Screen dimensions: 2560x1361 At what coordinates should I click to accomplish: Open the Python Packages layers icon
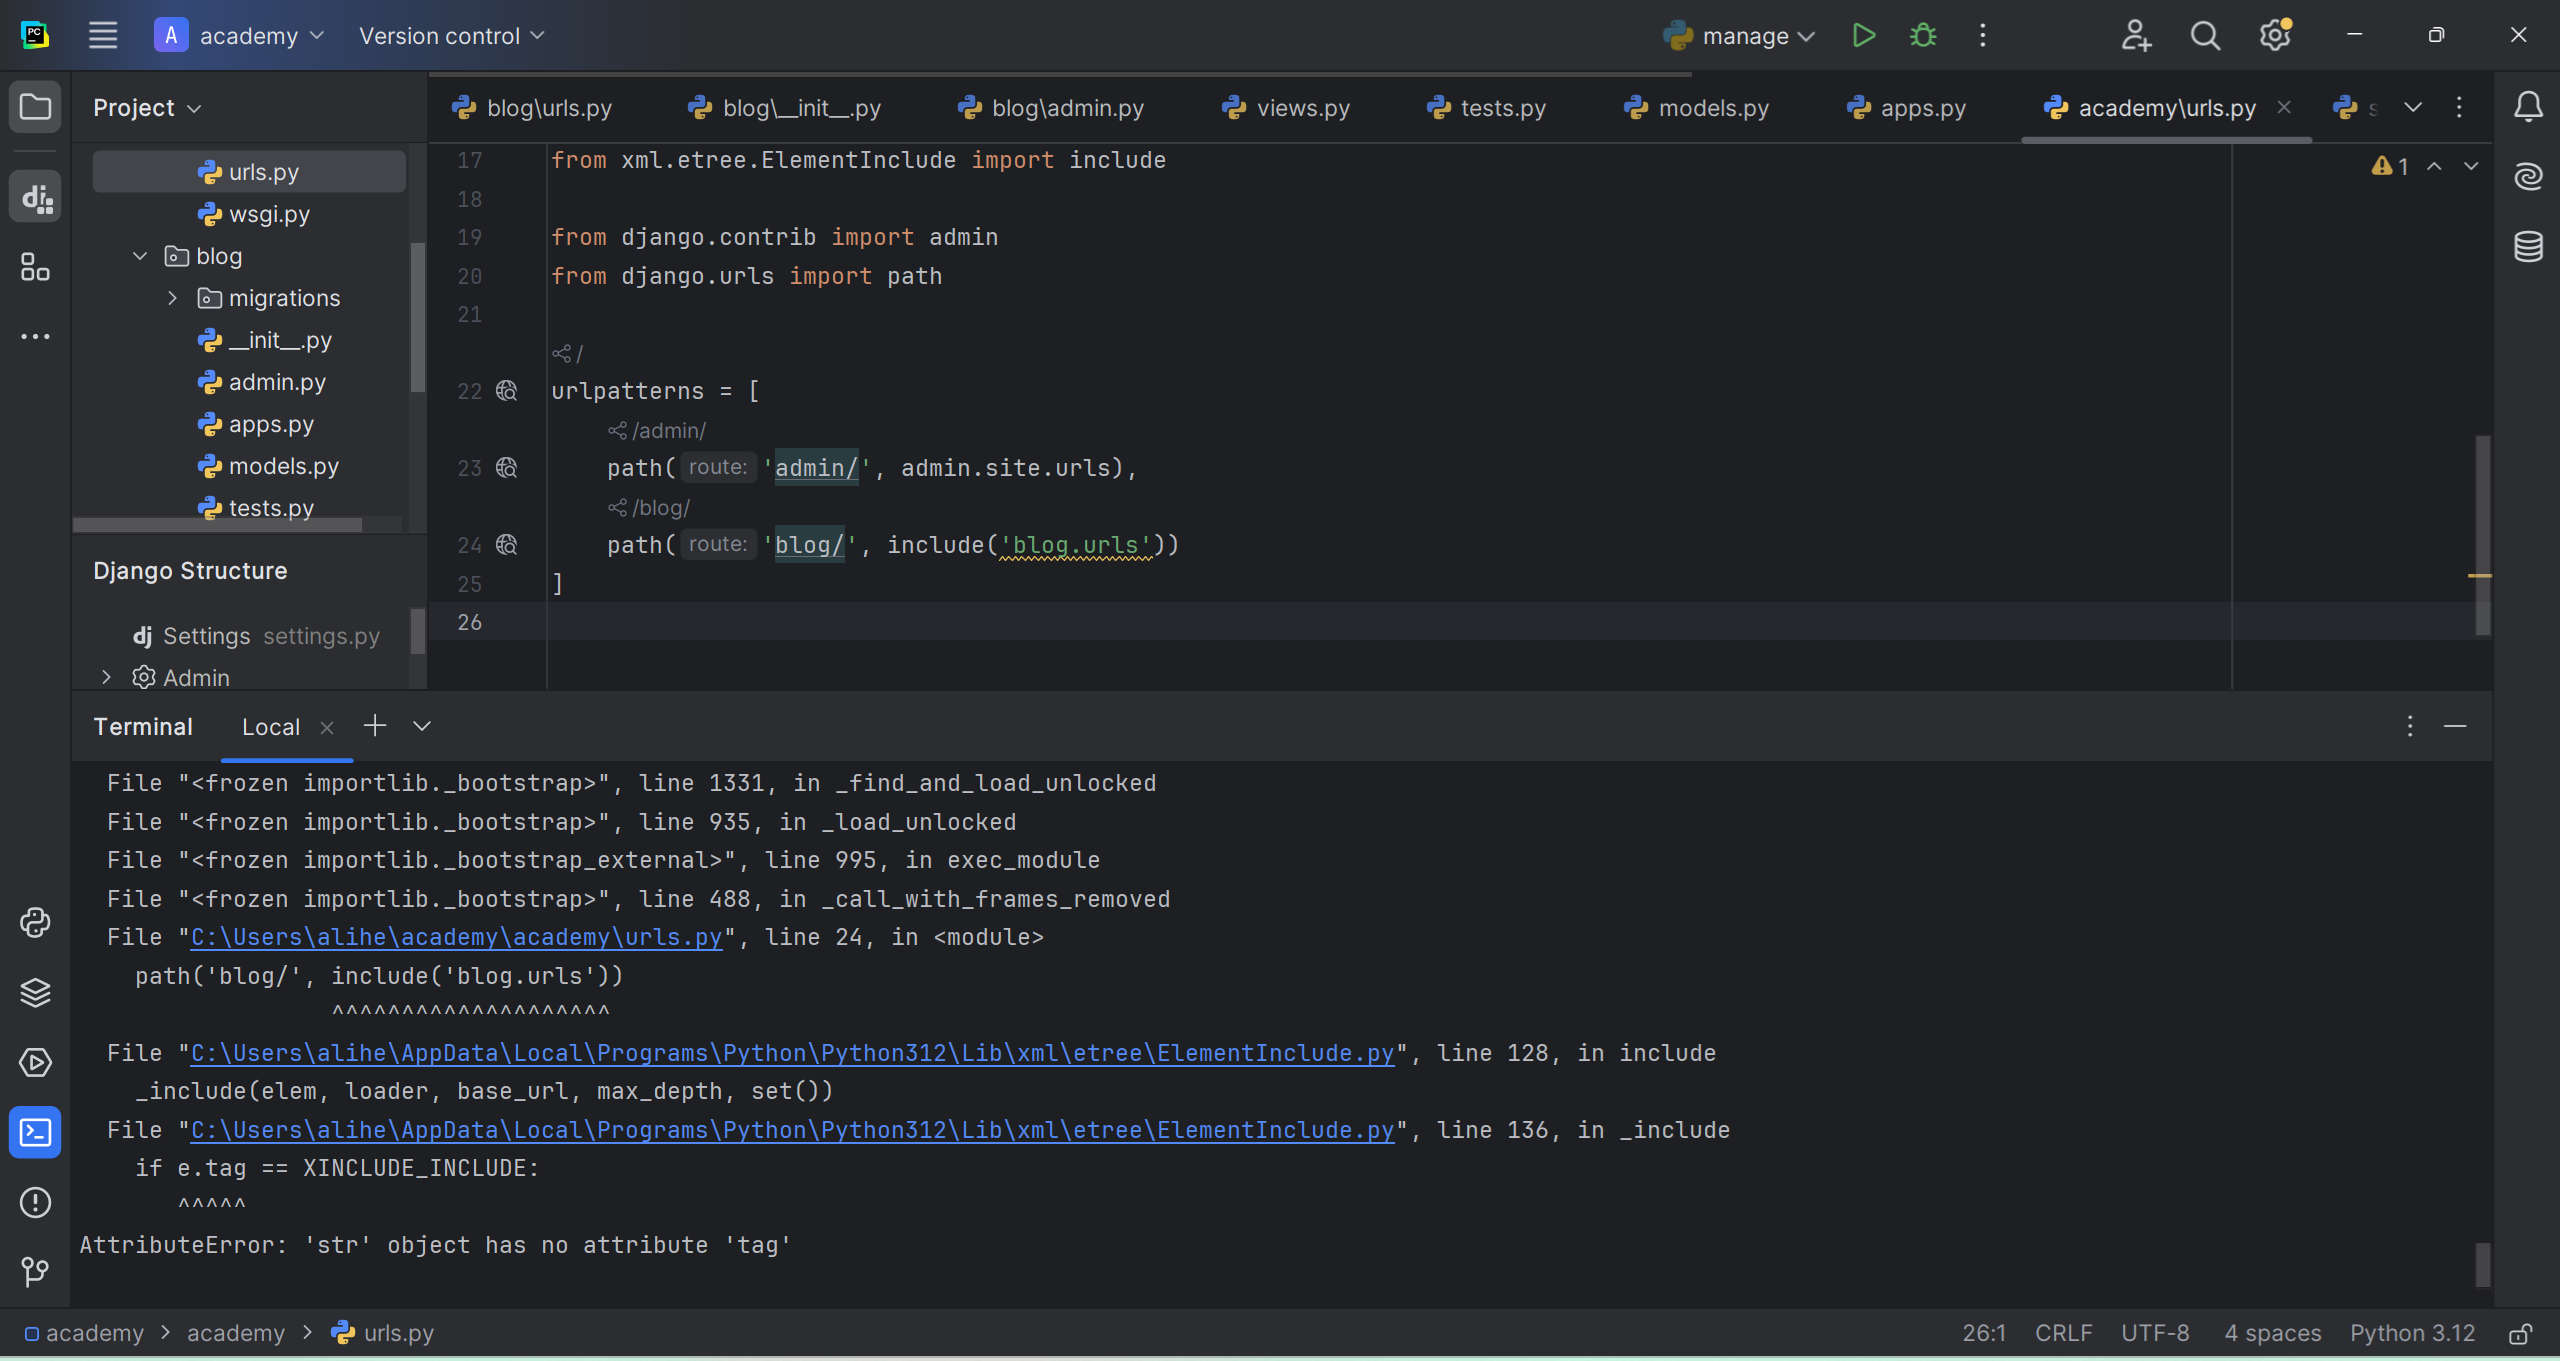[x=35, y=992]
